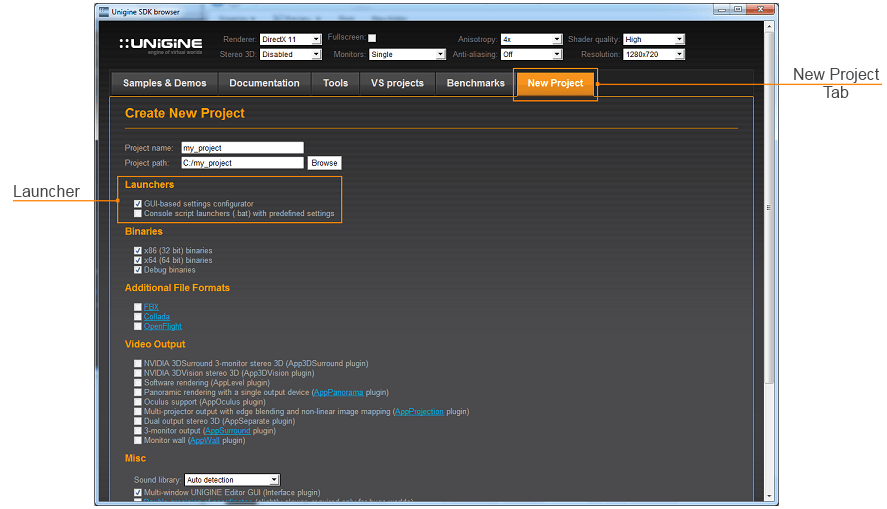Enable Panoramic rendering checkbox
This screenshot has width=887, height=509.
click(137, 392)
